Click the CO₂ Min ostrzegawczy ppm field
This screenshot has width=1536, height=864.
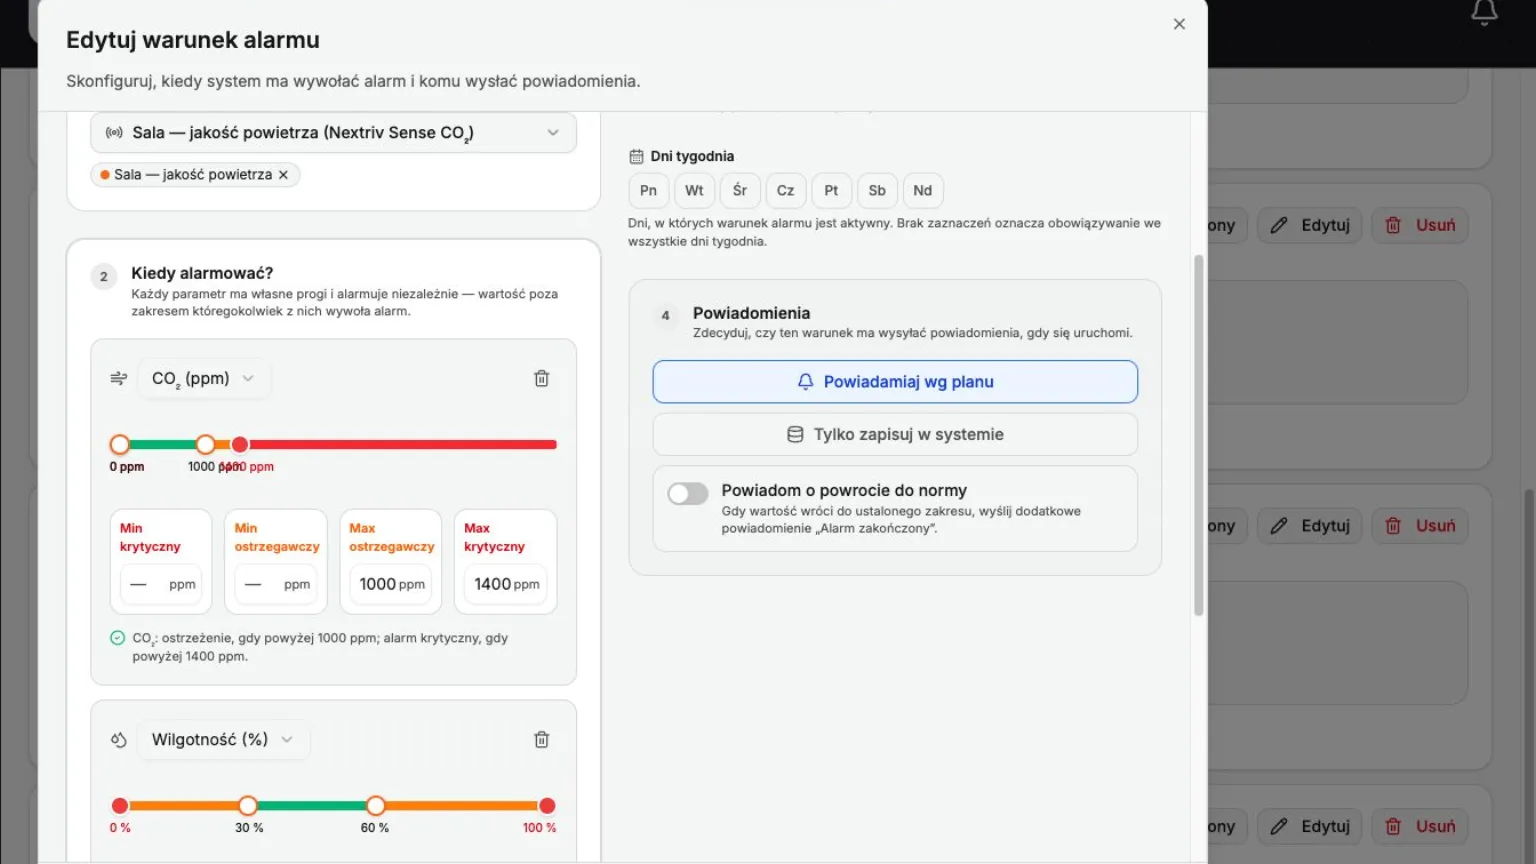click(276, 584)
